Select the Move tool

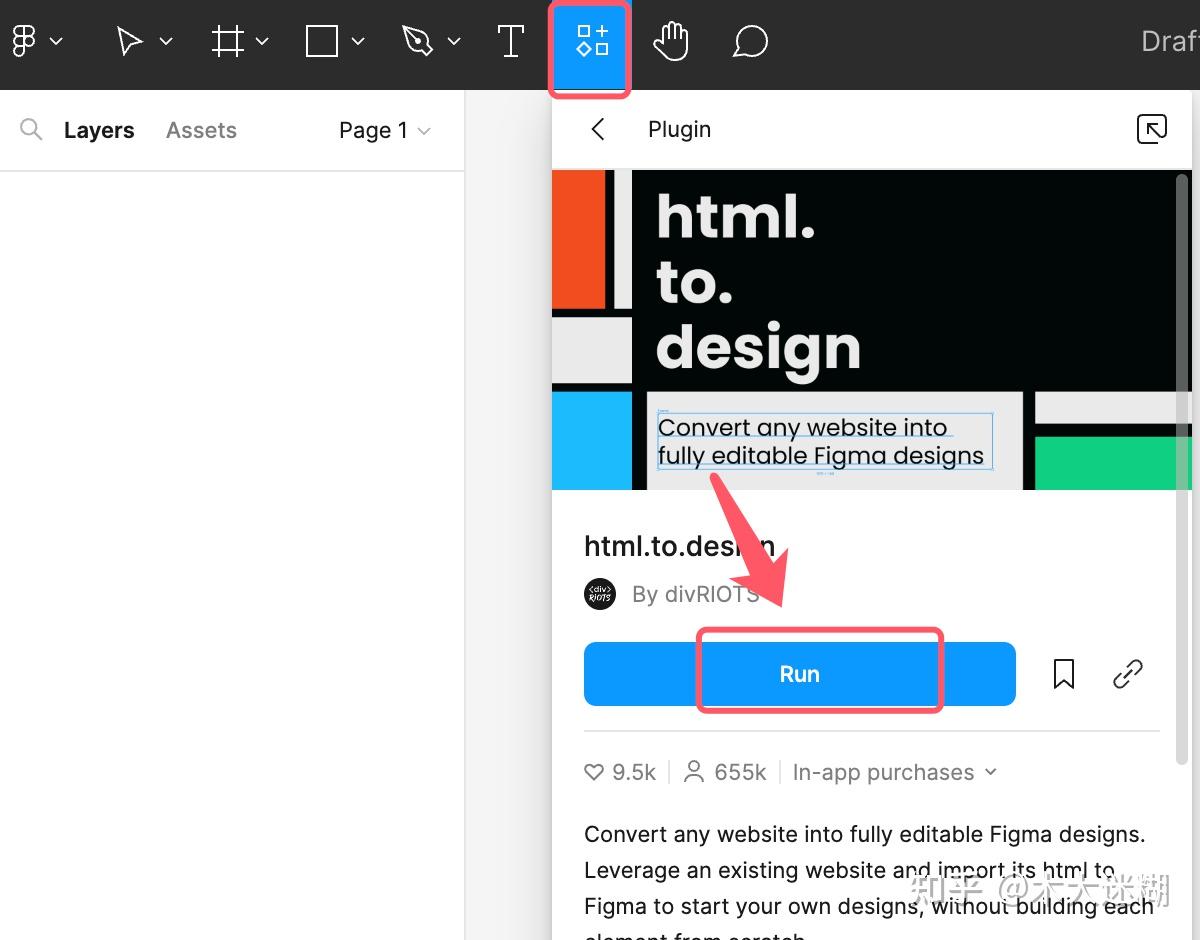(129, 41)
